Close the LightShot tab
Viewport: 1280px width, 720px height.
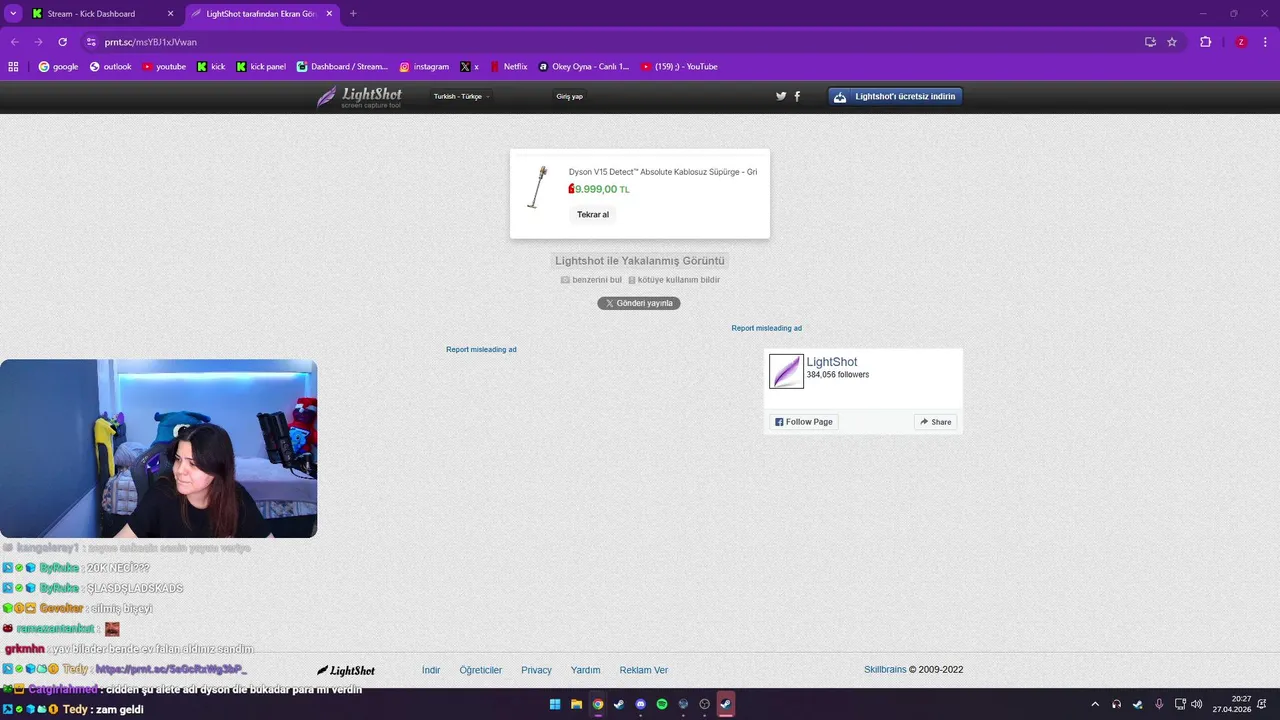tap(330, 14)
